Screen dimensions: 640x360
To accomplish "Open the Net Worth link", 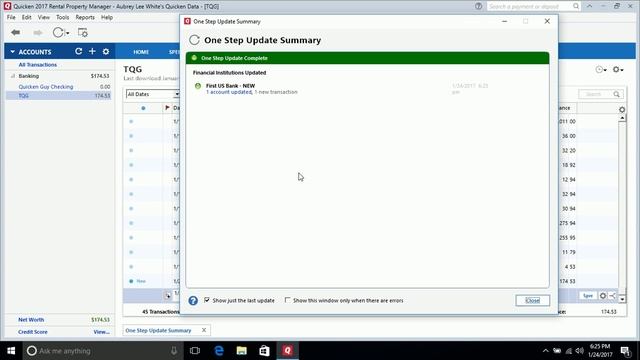I will pos(31,320).
